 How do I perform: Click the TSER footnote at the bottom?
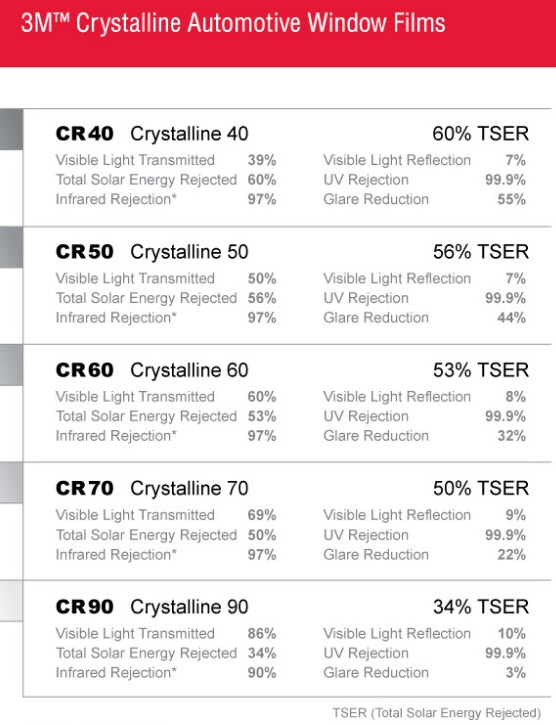437,713
